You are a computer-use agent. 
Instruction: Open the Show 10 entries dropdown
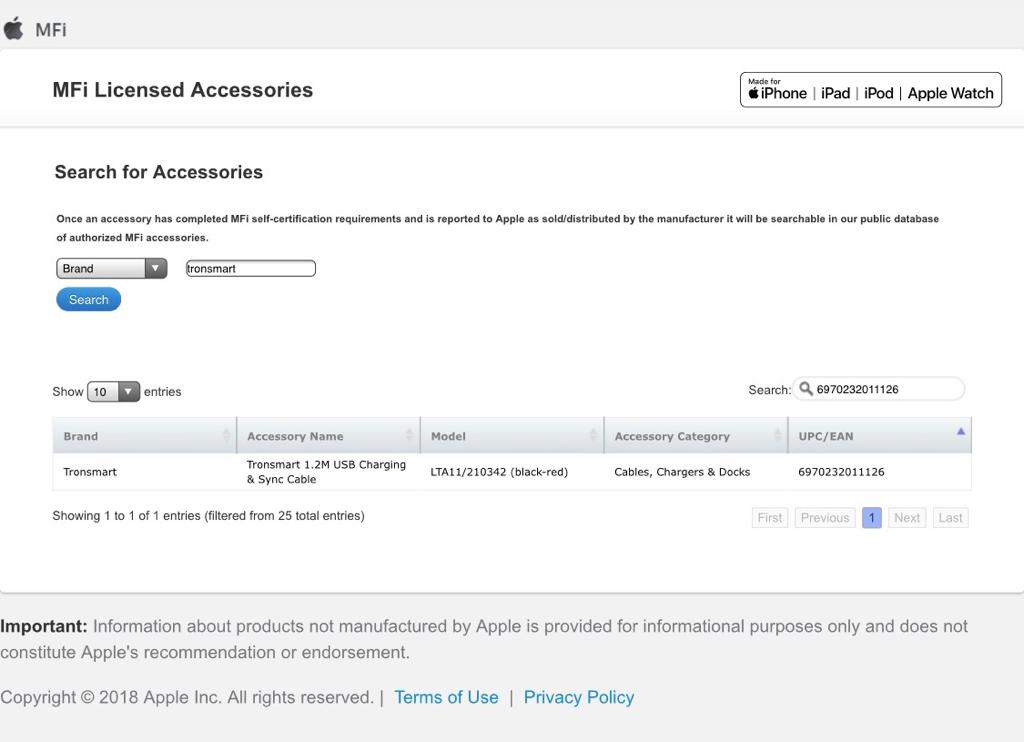click(x=113, y=392)
